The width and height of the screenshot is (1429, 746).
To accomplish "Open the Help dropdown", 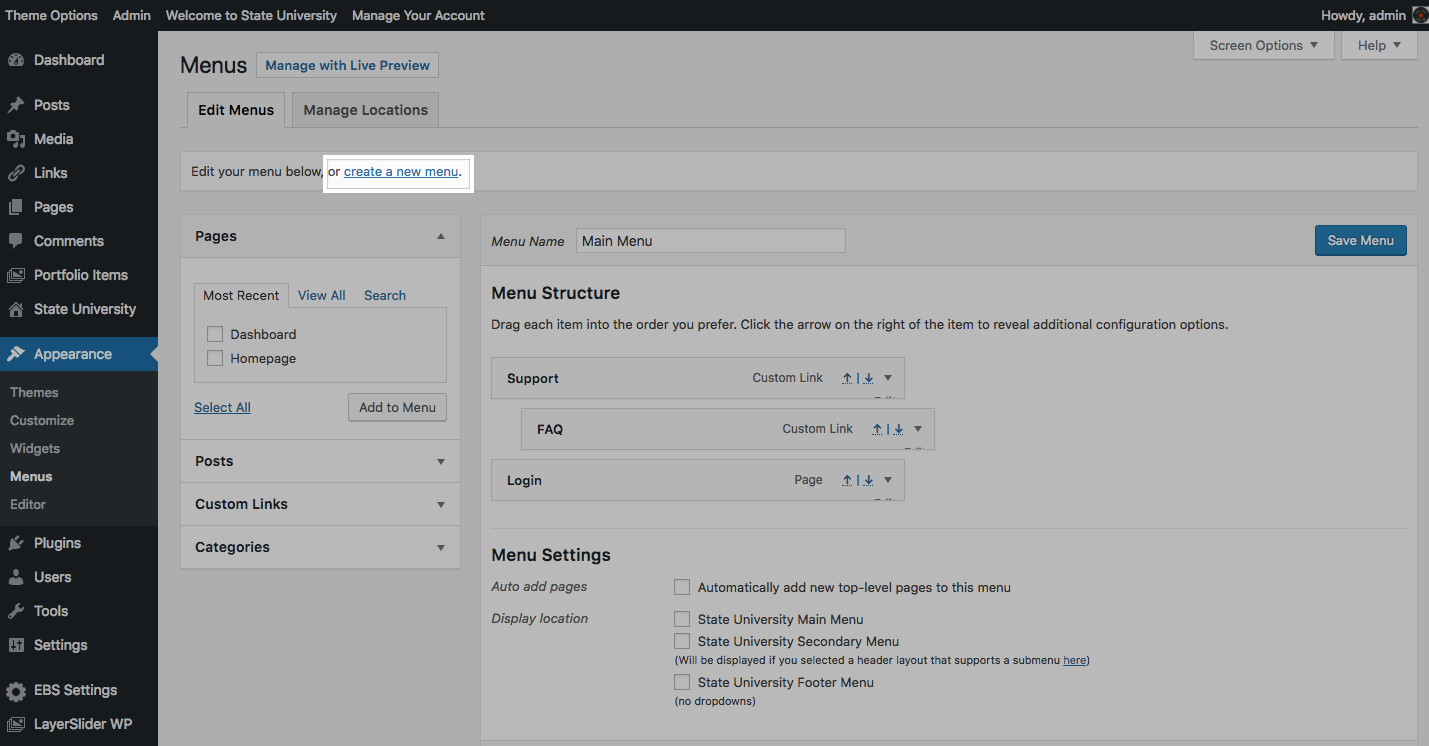I will pos(1379,45).
